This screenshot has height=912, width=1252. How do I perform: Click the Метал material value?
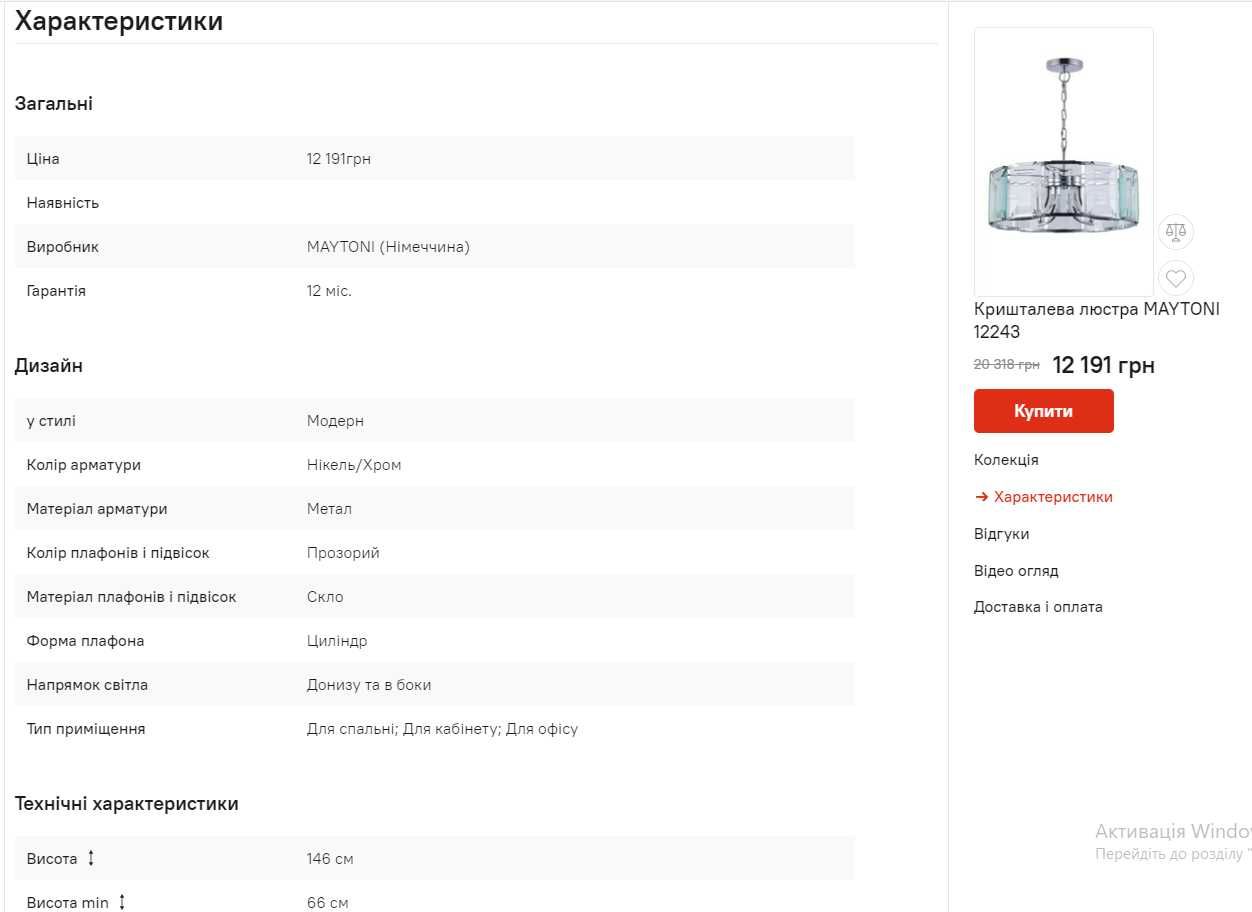(x=329, y=509)
